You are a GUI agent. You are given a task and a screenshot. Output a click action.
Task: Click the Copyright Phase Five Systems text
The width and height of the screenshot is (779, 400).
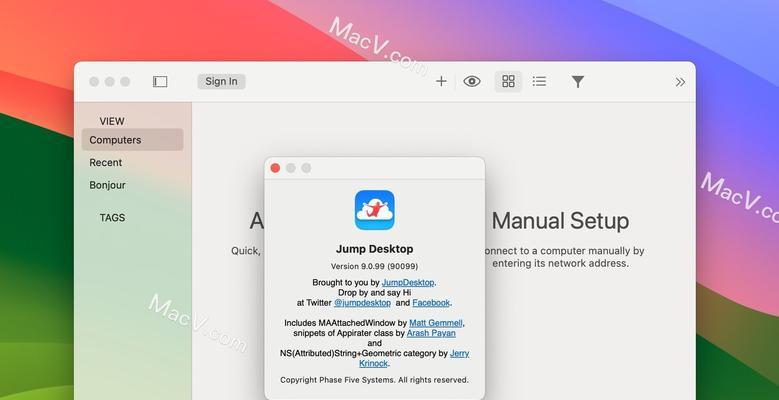click(x=374, y=380)
